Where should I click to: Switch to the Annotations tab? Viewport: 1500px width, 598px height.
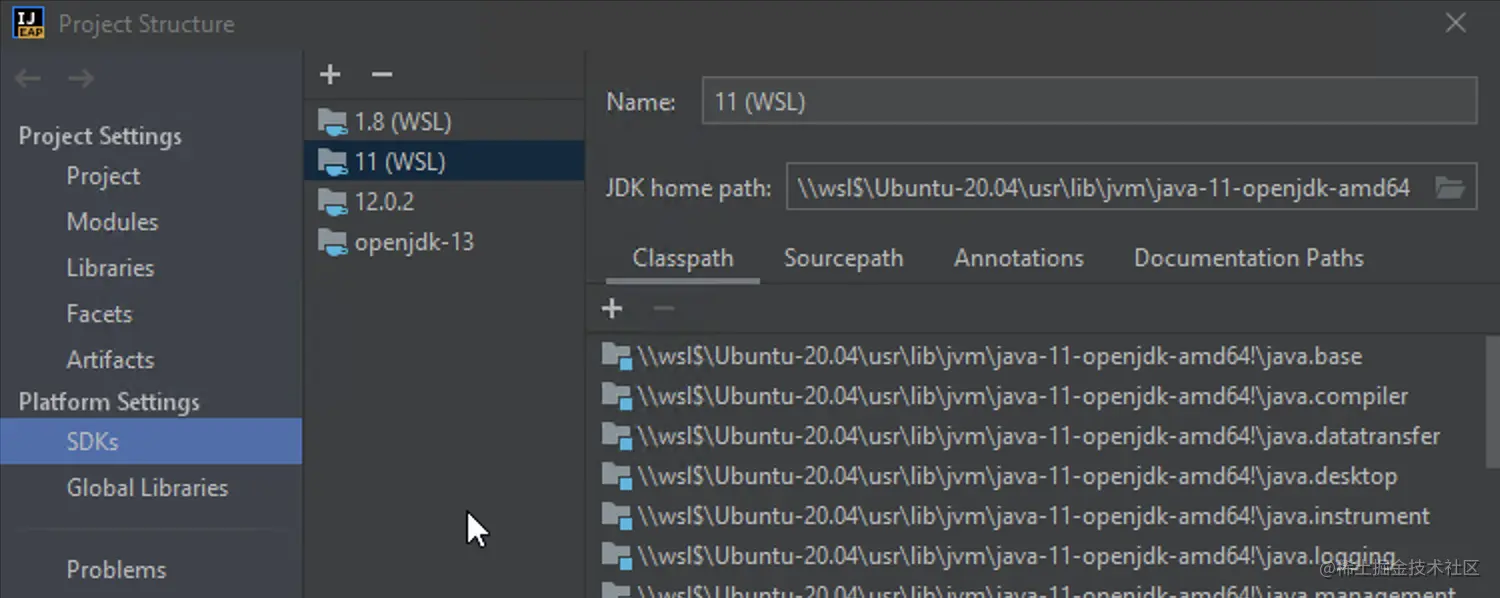coord(1018,258)
